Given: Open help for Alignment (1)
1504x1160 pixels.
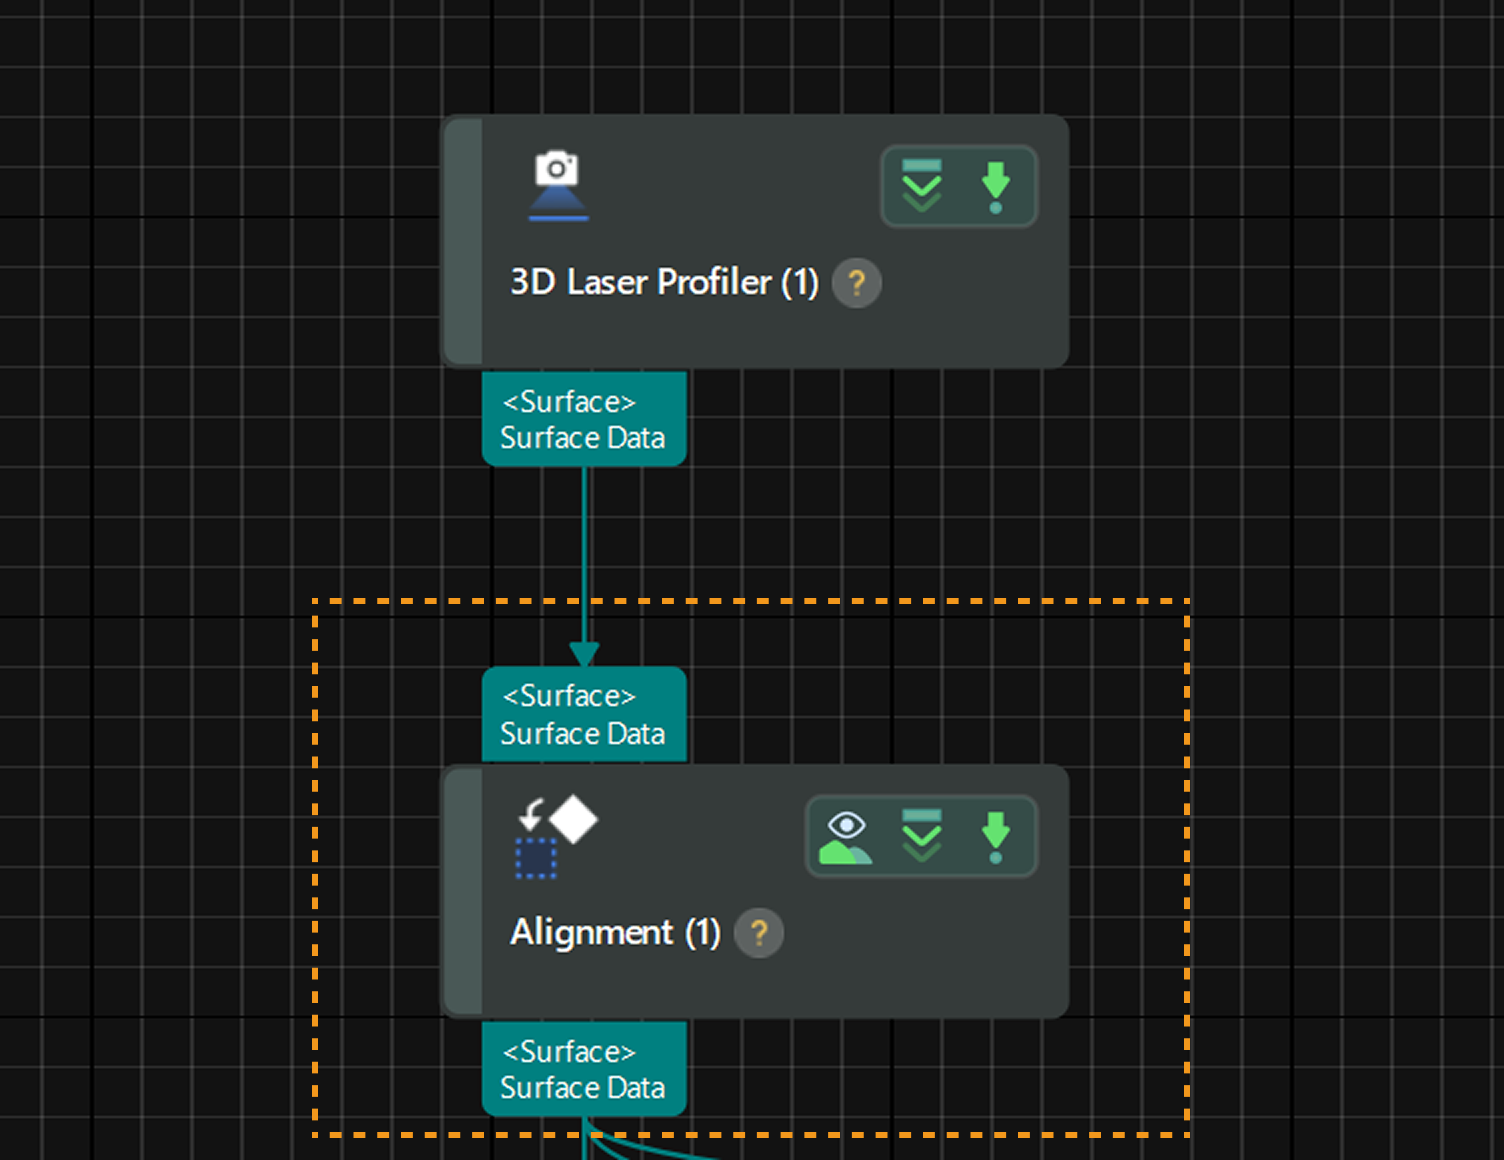Looking at the screenshot, I should (x=759, y=933).
